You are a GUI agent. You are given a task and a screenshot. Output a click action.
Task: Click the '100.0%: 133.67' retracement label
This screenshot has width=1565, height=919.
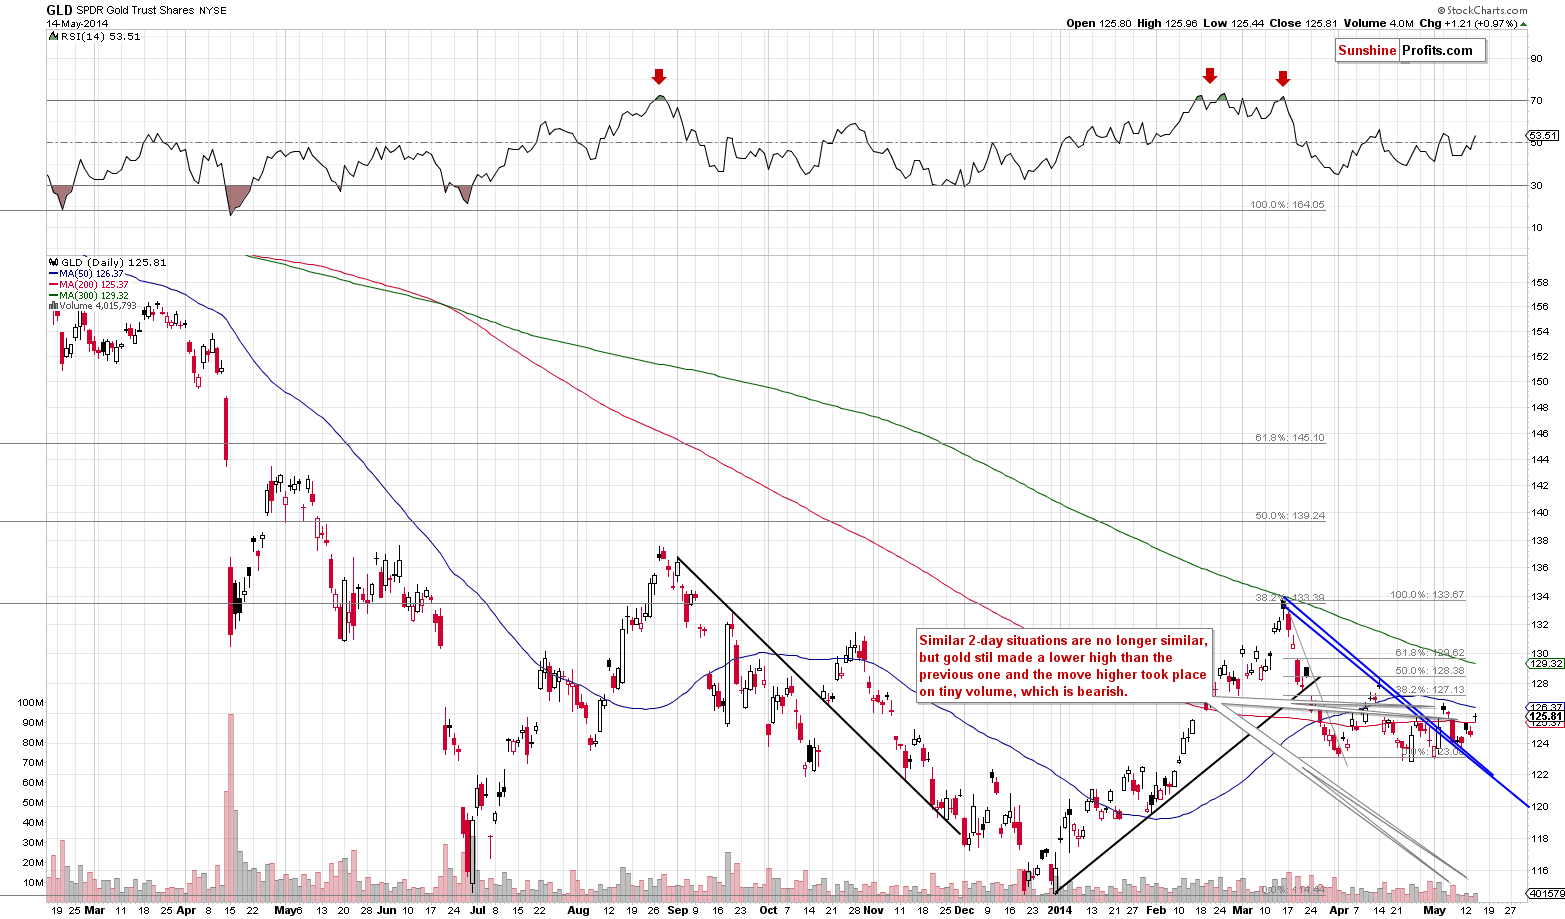pyautogui.click(x=1427, y=595)
